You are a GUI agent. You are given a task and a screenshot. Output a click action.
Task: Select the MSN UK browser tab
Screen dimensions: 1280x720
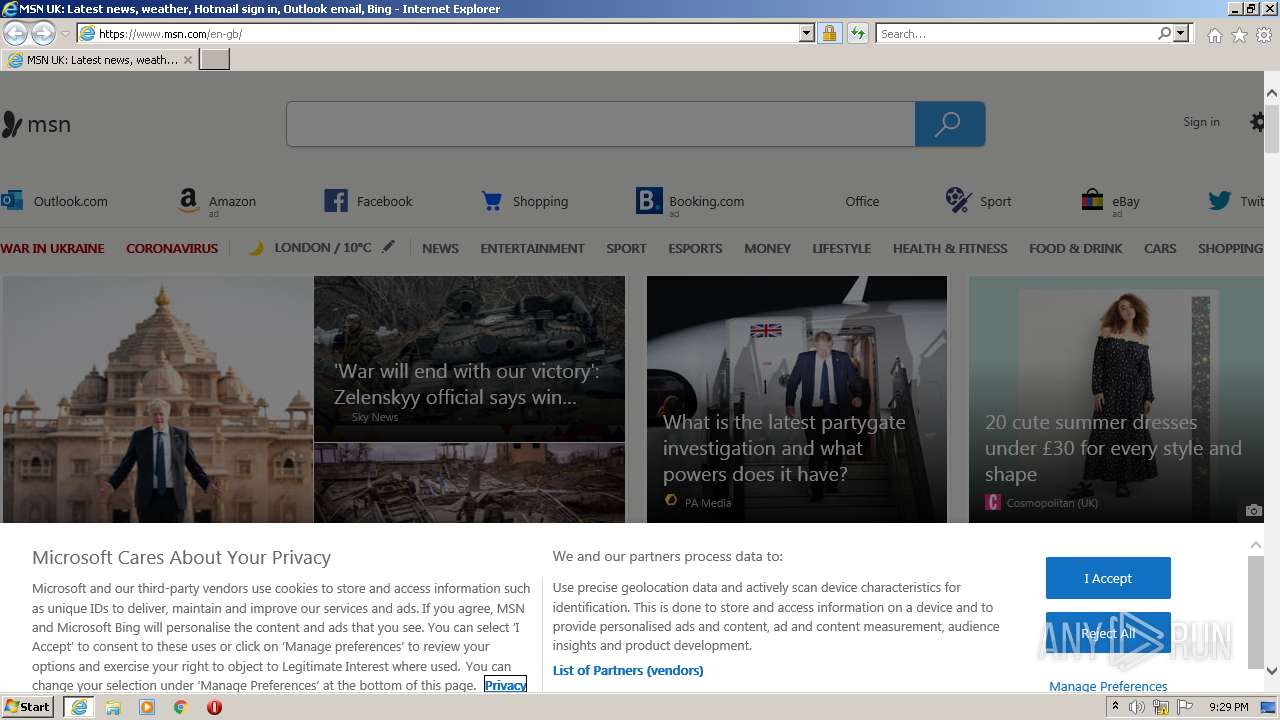[100, 60]
